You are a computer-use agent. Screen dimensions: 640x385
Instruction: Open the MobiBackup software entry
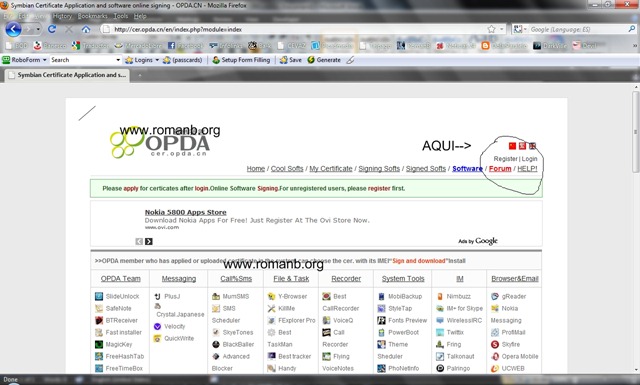pos(405,296)
